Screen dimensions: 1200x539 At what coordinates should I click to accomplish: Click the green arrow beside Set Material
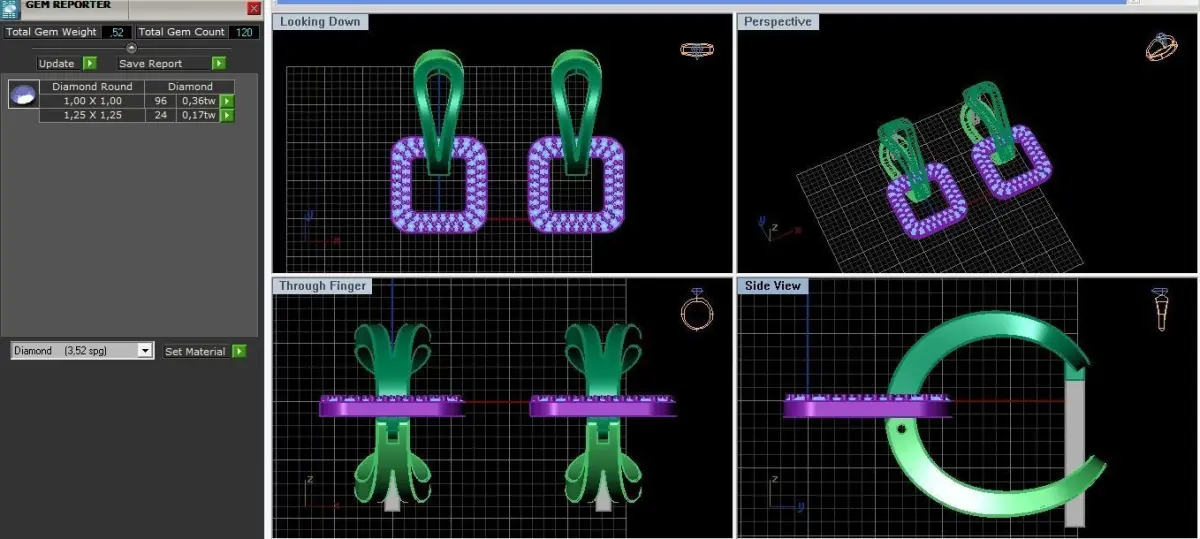[239, 352]
